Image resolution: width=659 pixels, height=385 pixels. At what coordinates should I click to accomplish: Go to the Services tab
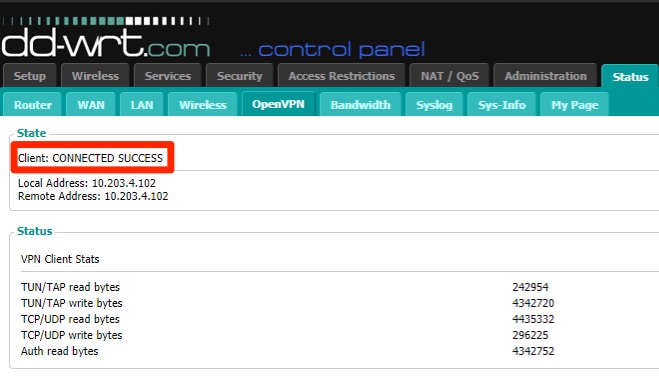pos(168,76)
